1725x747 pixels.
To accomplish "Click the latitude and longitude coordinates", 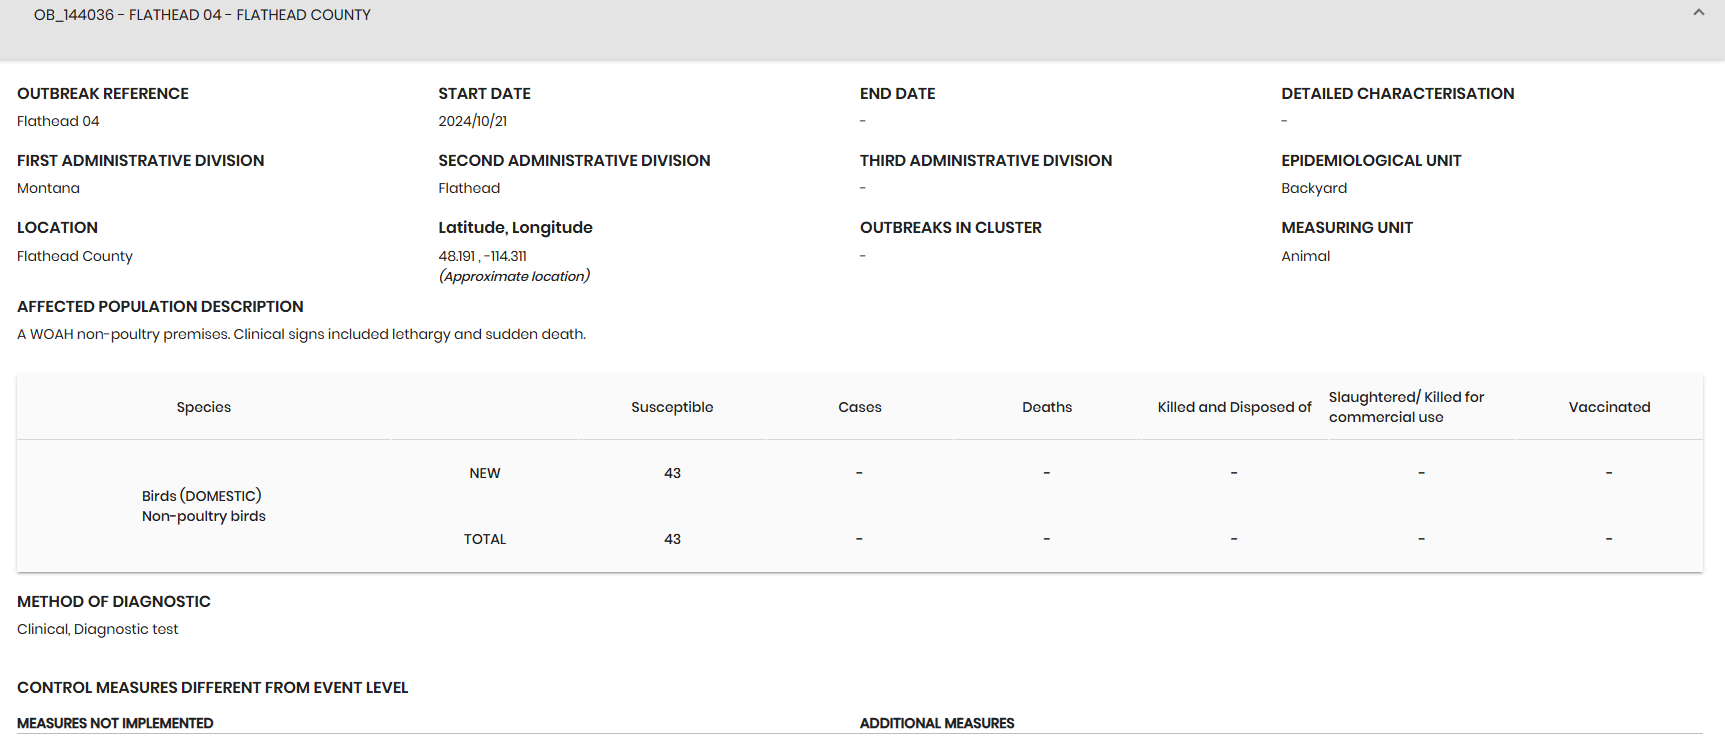I will tap(482, 256).
